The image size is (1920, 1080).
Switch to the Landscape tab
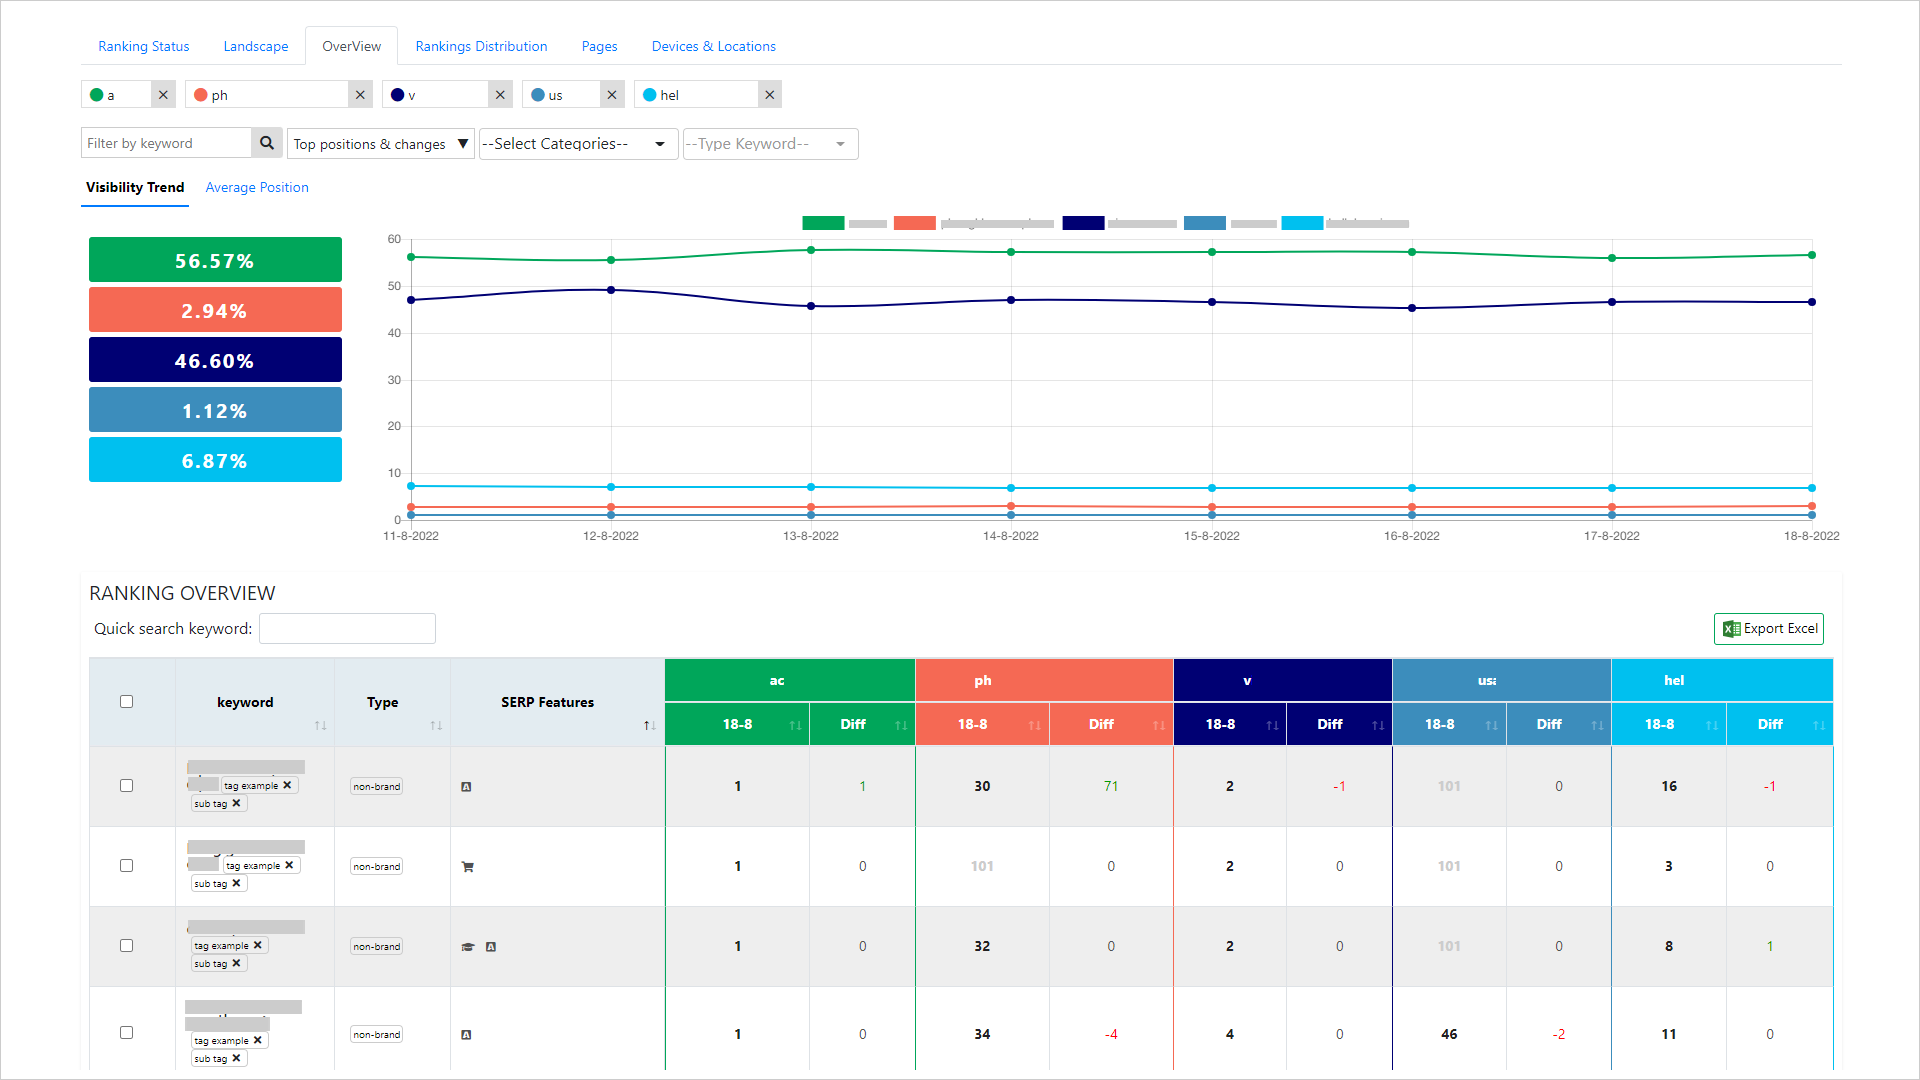click(256, 46)
